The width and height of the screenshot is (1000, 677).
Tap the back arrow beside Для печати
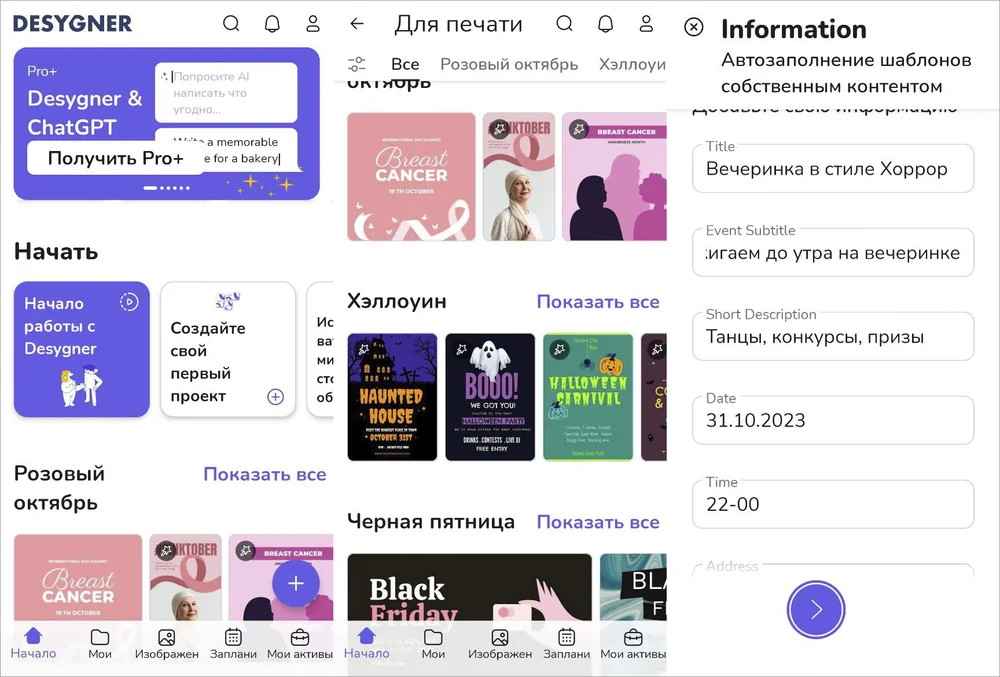tap(357, 24)
